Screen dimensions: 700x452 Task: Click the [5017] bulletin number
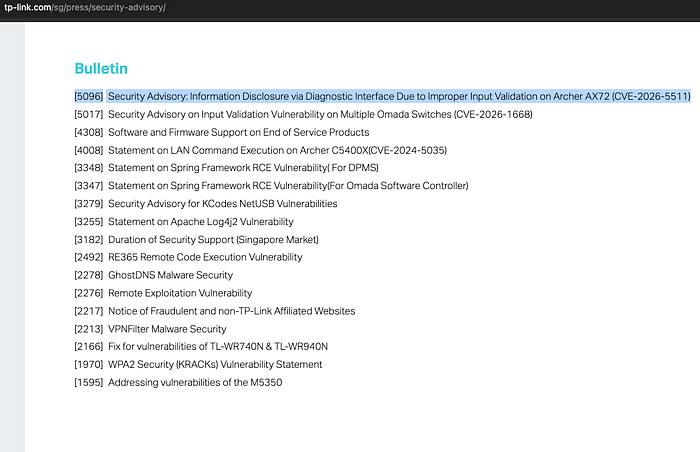coord(88,114)
